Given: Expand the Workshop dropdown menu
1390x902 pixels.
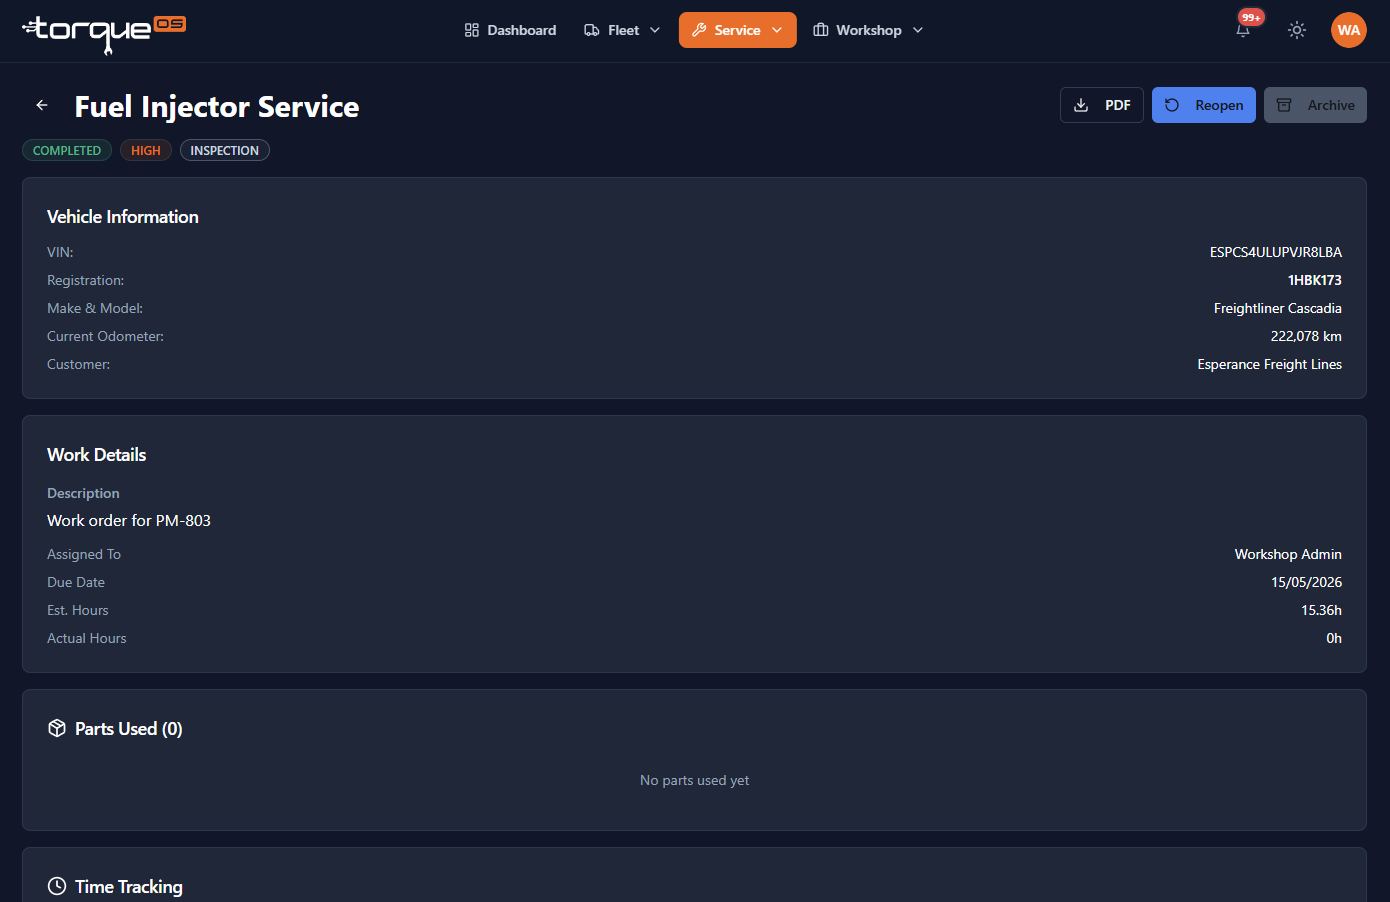Looking at the screenshot, I should (868, 30).
